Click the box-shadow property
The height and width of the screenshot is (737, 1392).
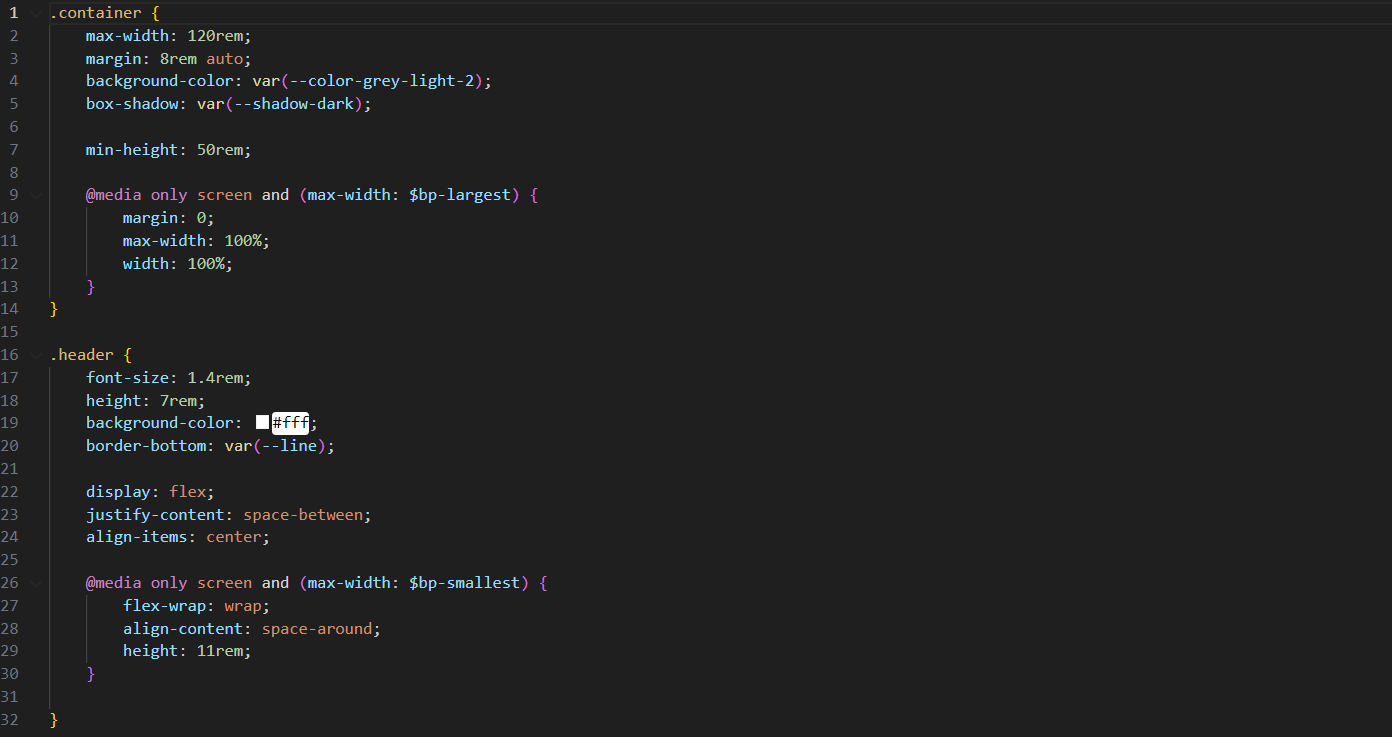tap(132, 104)
